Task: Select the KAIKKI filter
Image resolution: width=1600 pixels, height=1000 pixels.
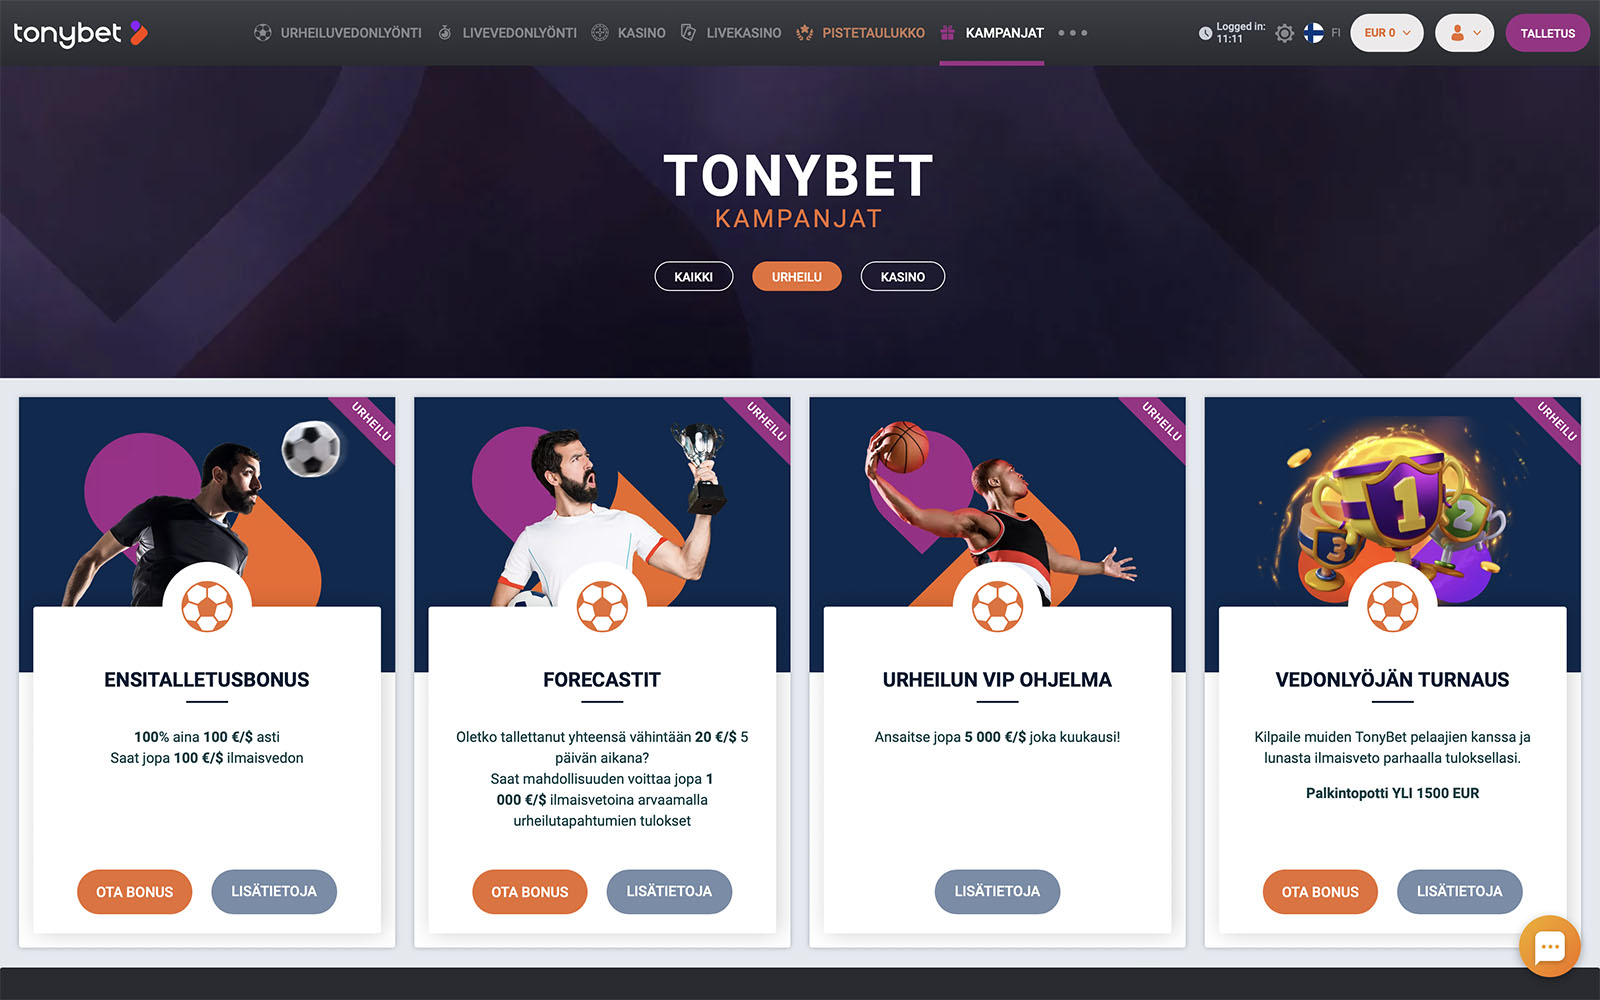Action: pyautogui.click(x=694, y=276)
